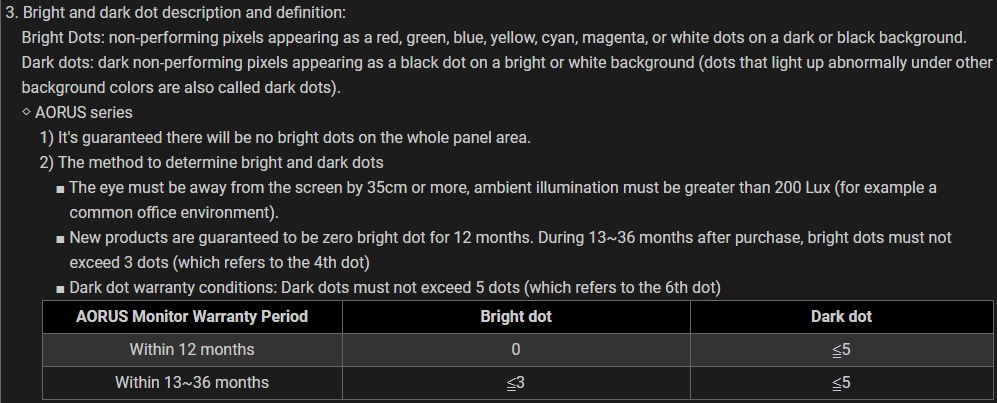Select the "Dark dot" column header
997x403 pixels.
(841, 317)
